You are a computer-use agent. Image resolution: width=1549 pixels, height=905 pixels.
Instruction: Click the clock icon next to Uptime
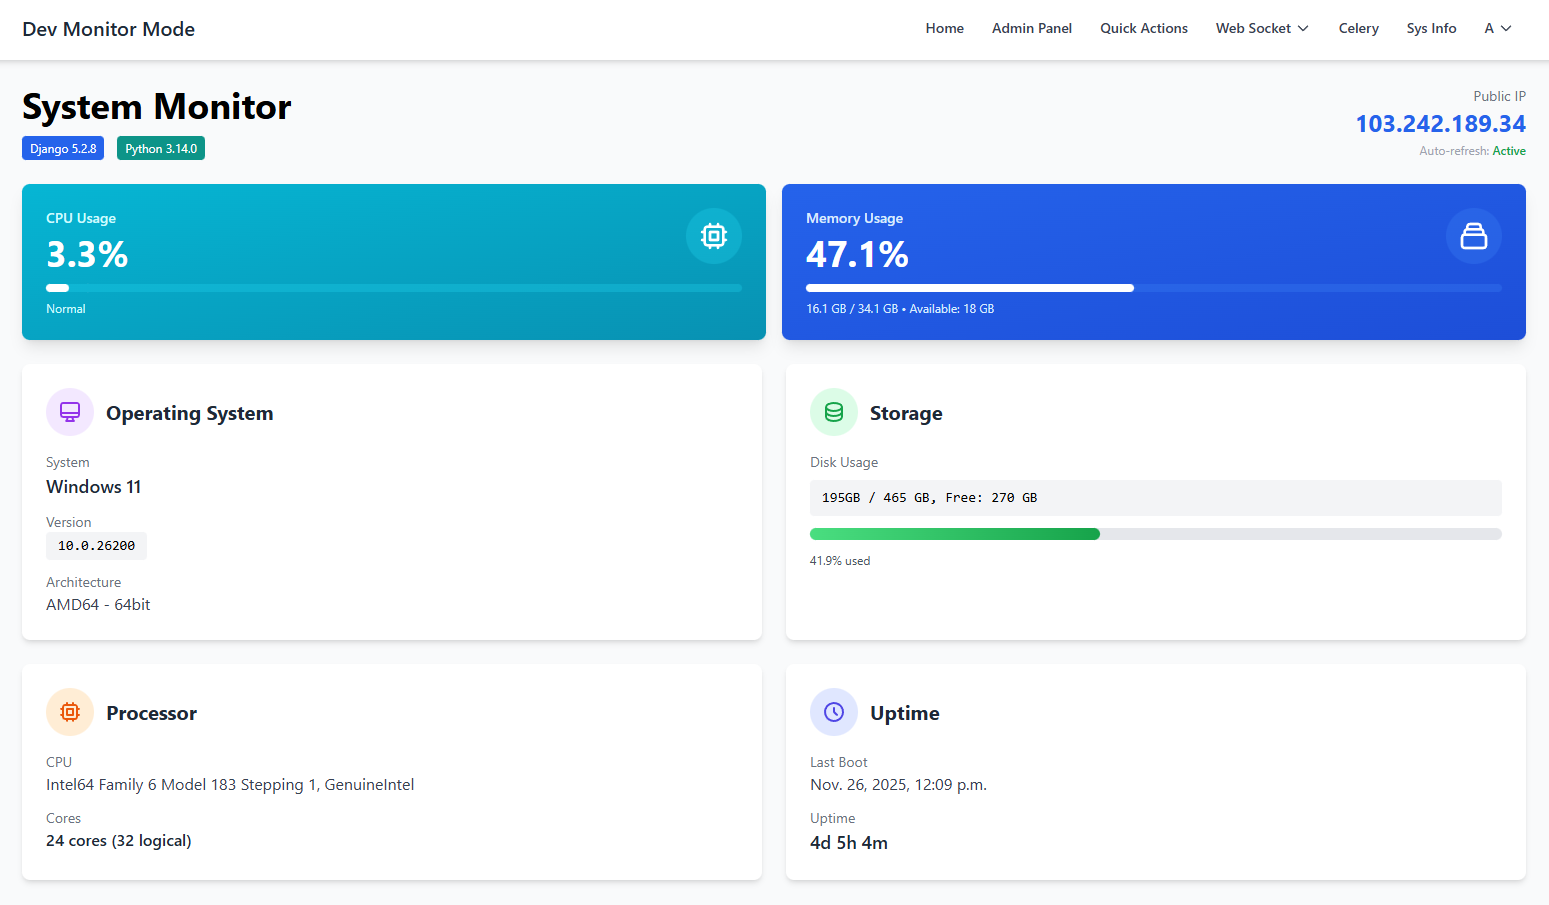(x=833, y=712)
